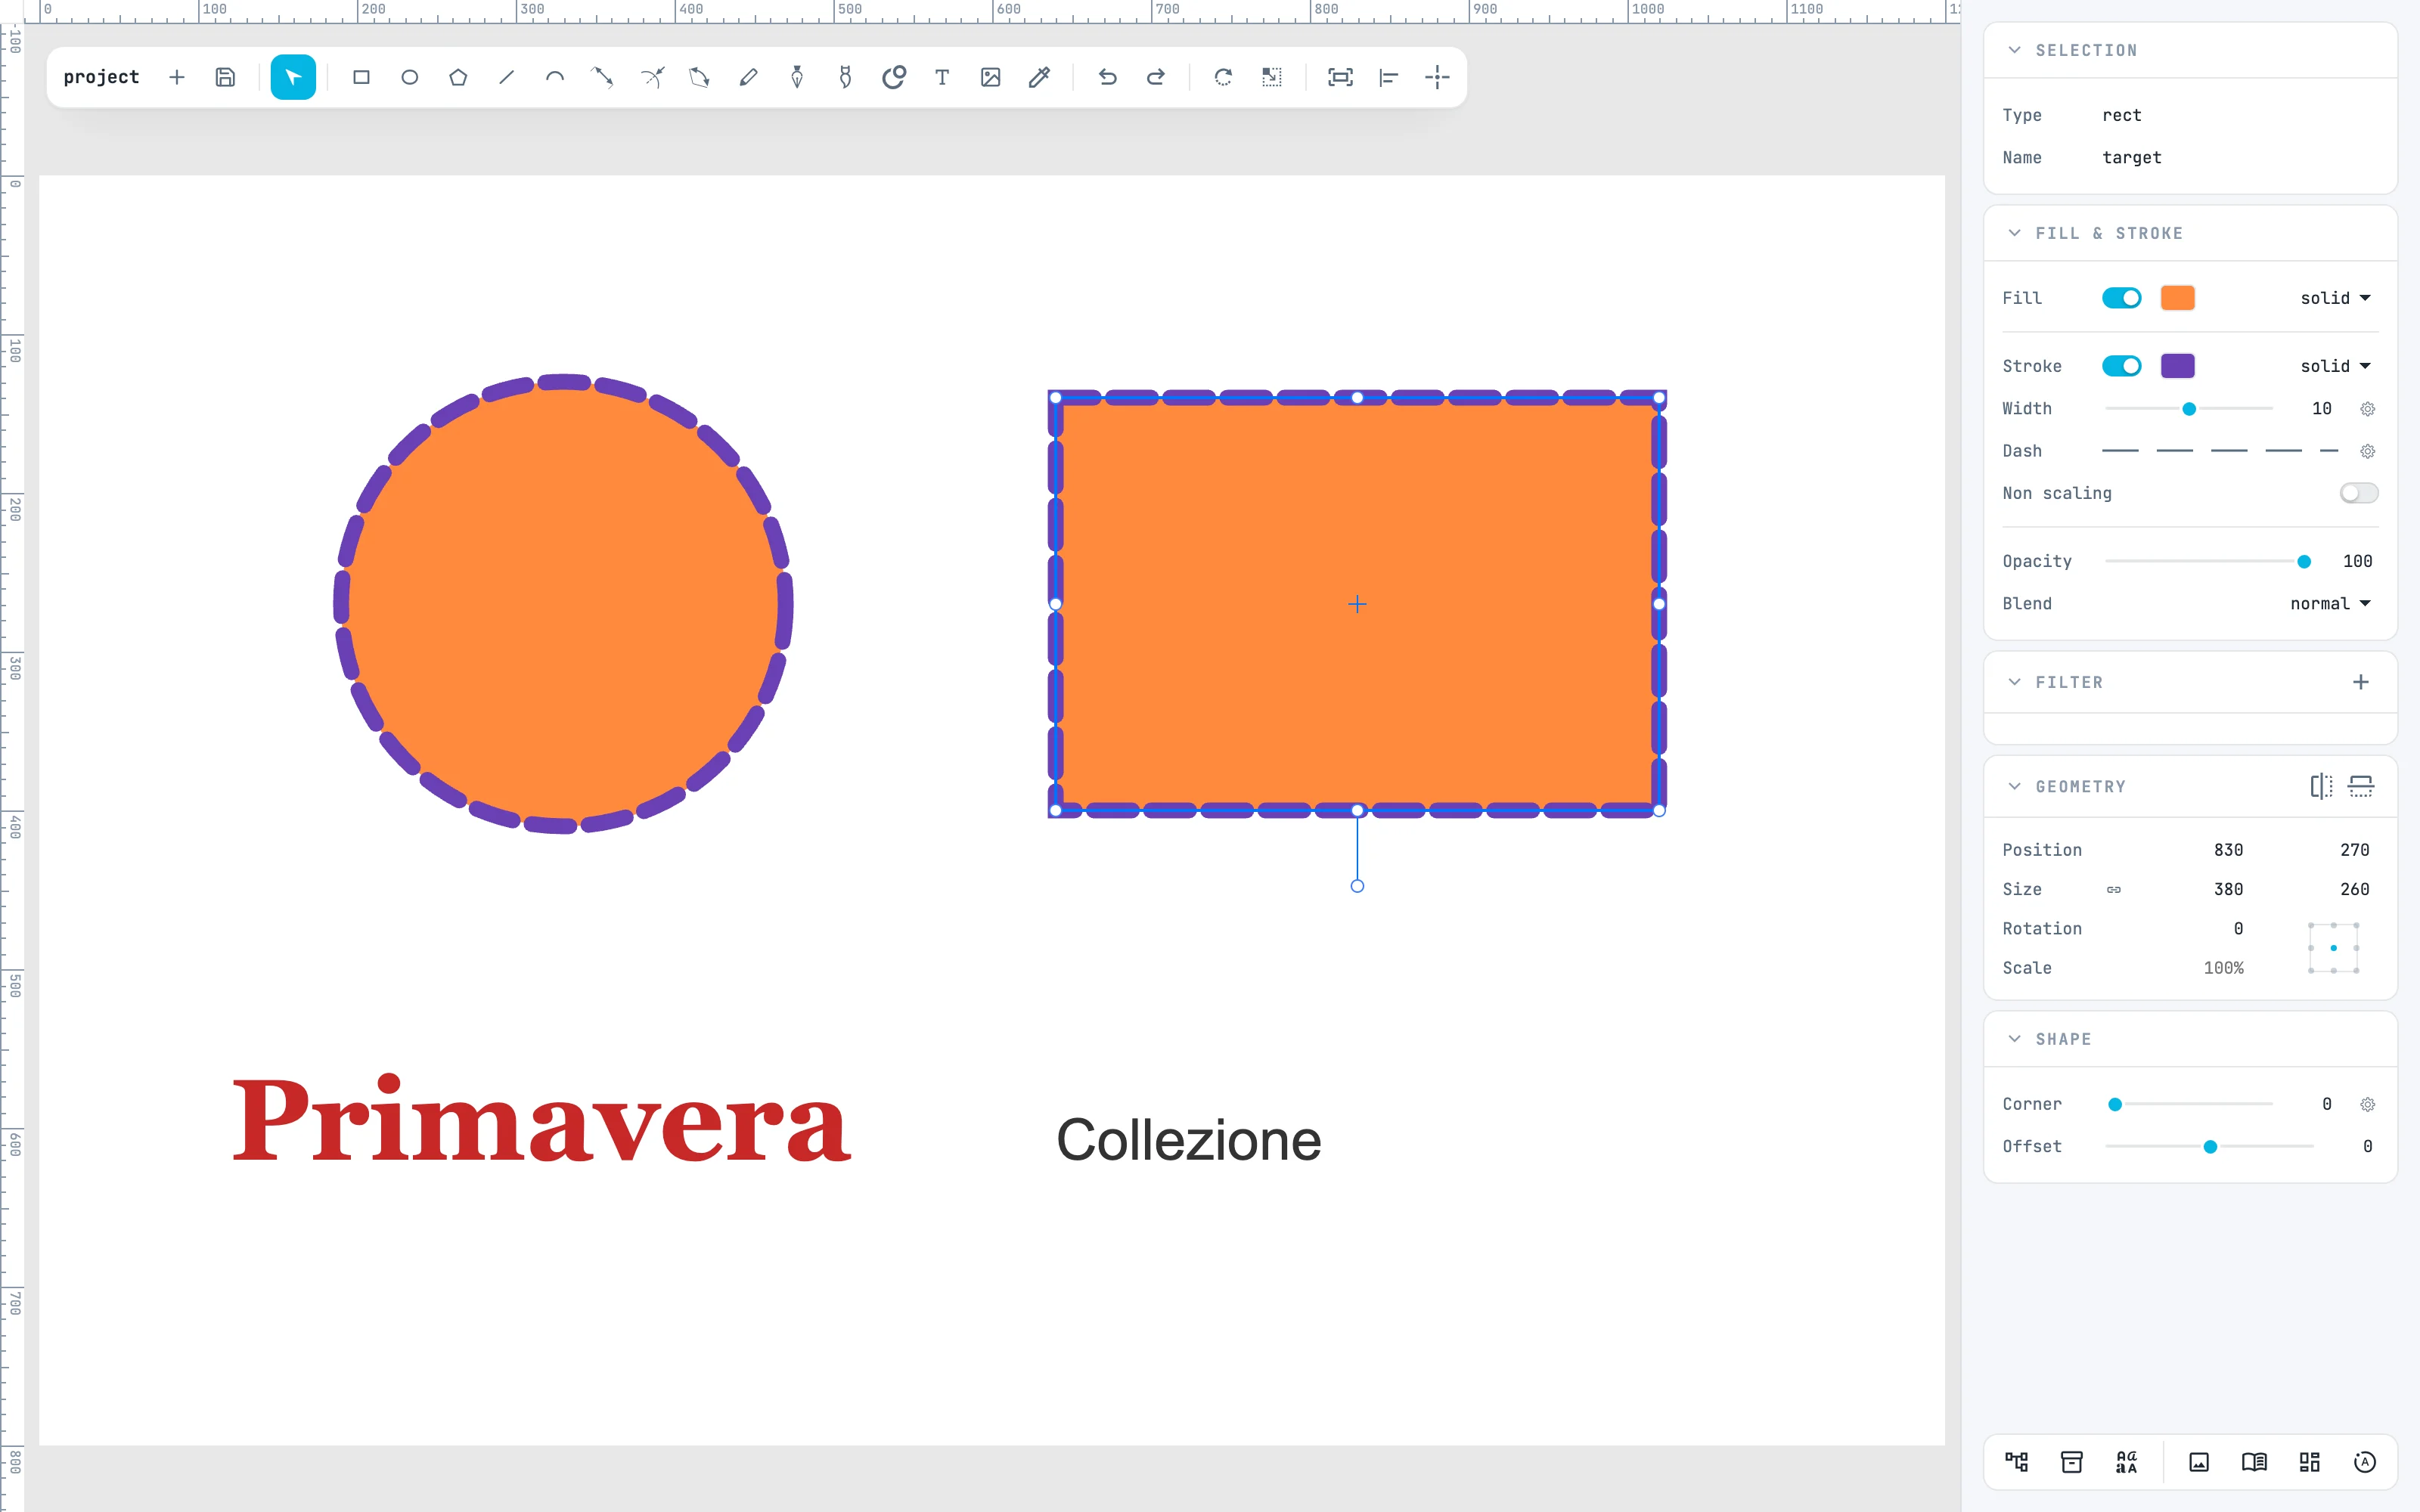This screenshot has width=2420, height=1512.
Task: Toggle the Stroke switch off
Action: click(2121, 366)
